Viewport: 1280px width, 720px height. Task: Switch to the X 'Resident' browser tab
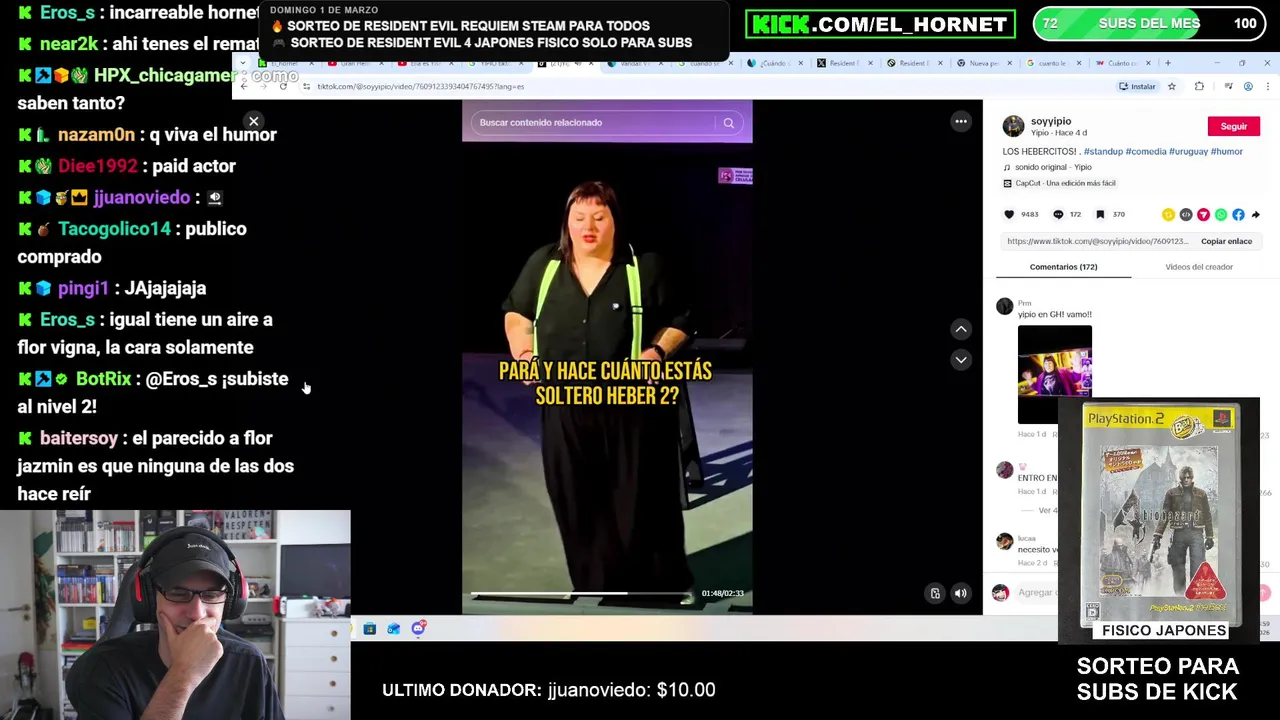pos(843,63)
